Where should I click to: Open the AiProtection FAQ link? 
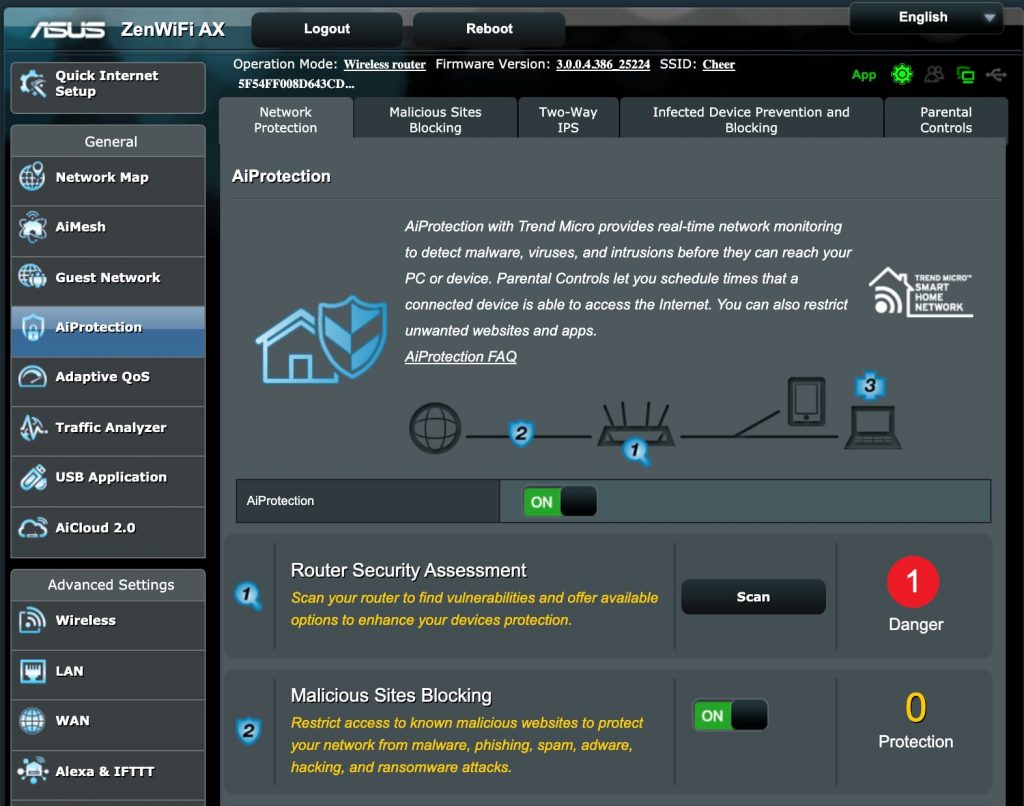(x=460, y=357)
